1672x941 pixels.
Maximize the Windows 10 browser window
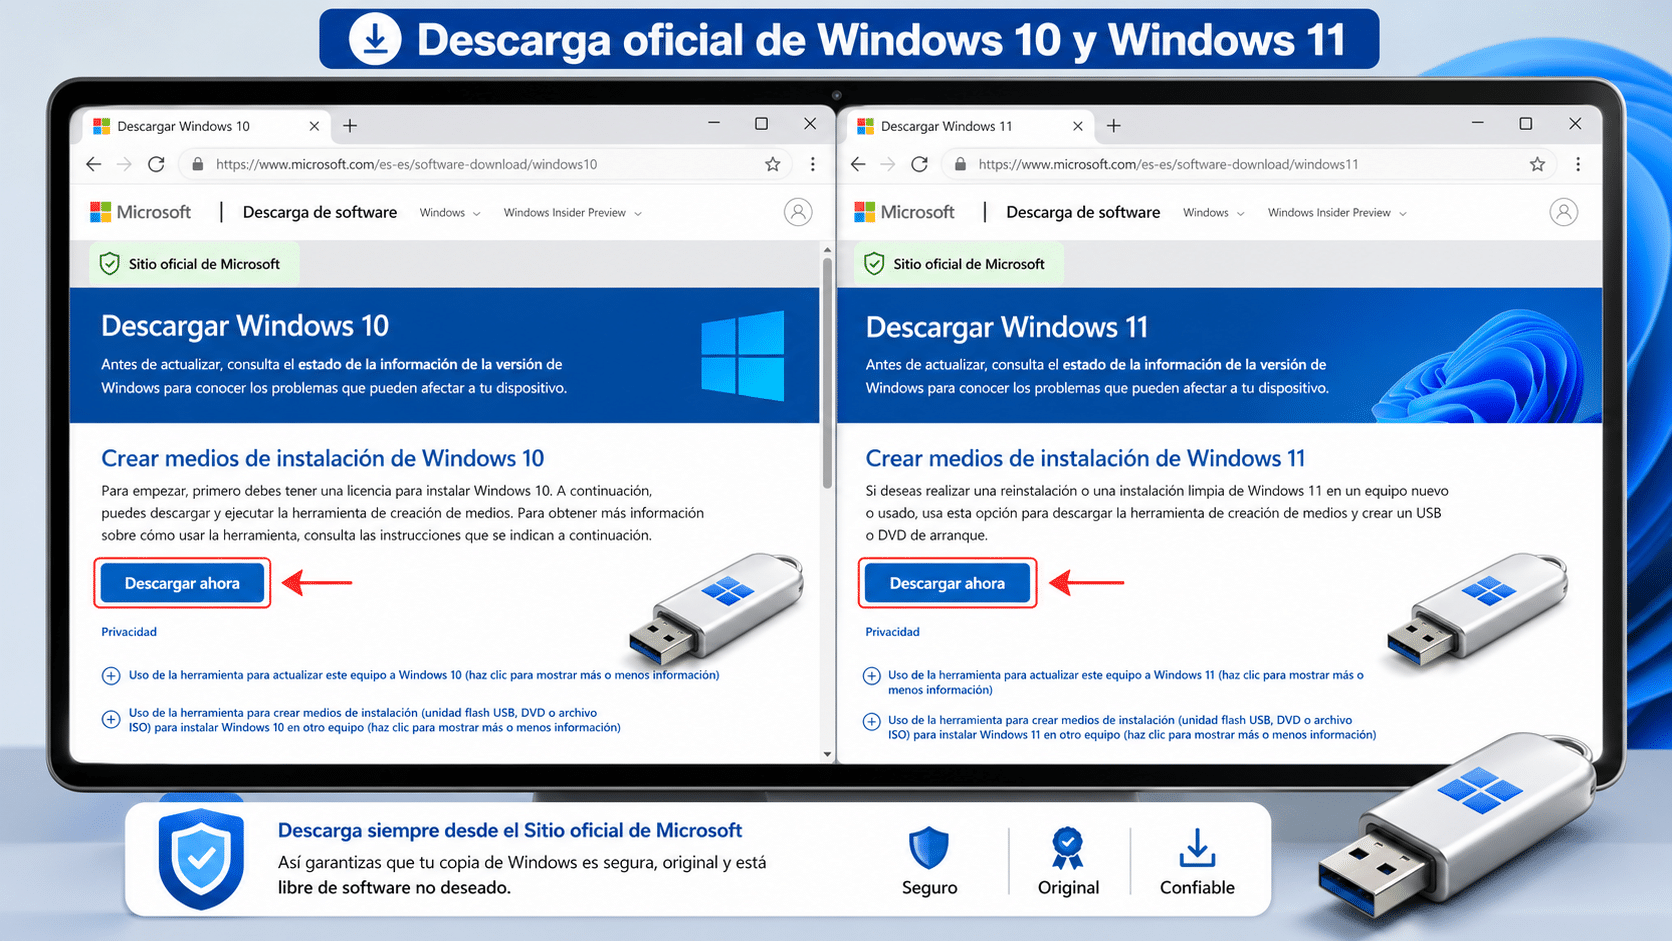tap(761, 124)
